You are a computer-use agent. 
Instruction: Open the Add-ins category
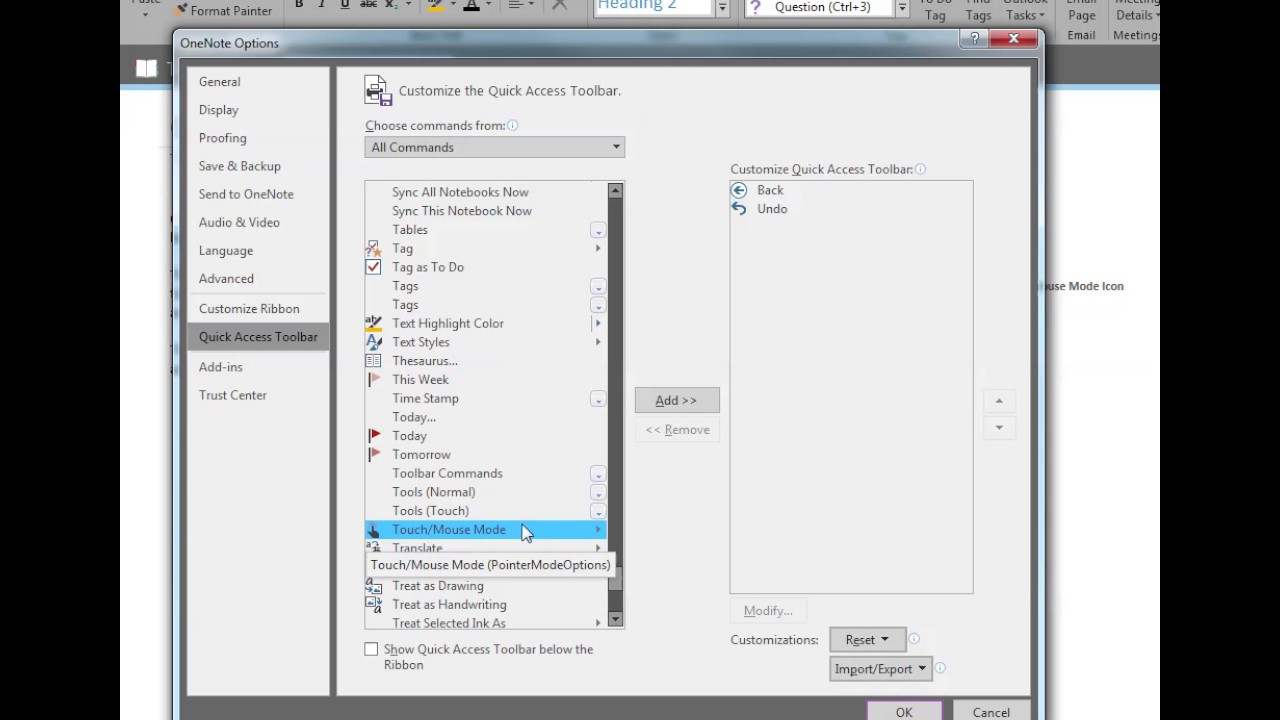[258, 367]
